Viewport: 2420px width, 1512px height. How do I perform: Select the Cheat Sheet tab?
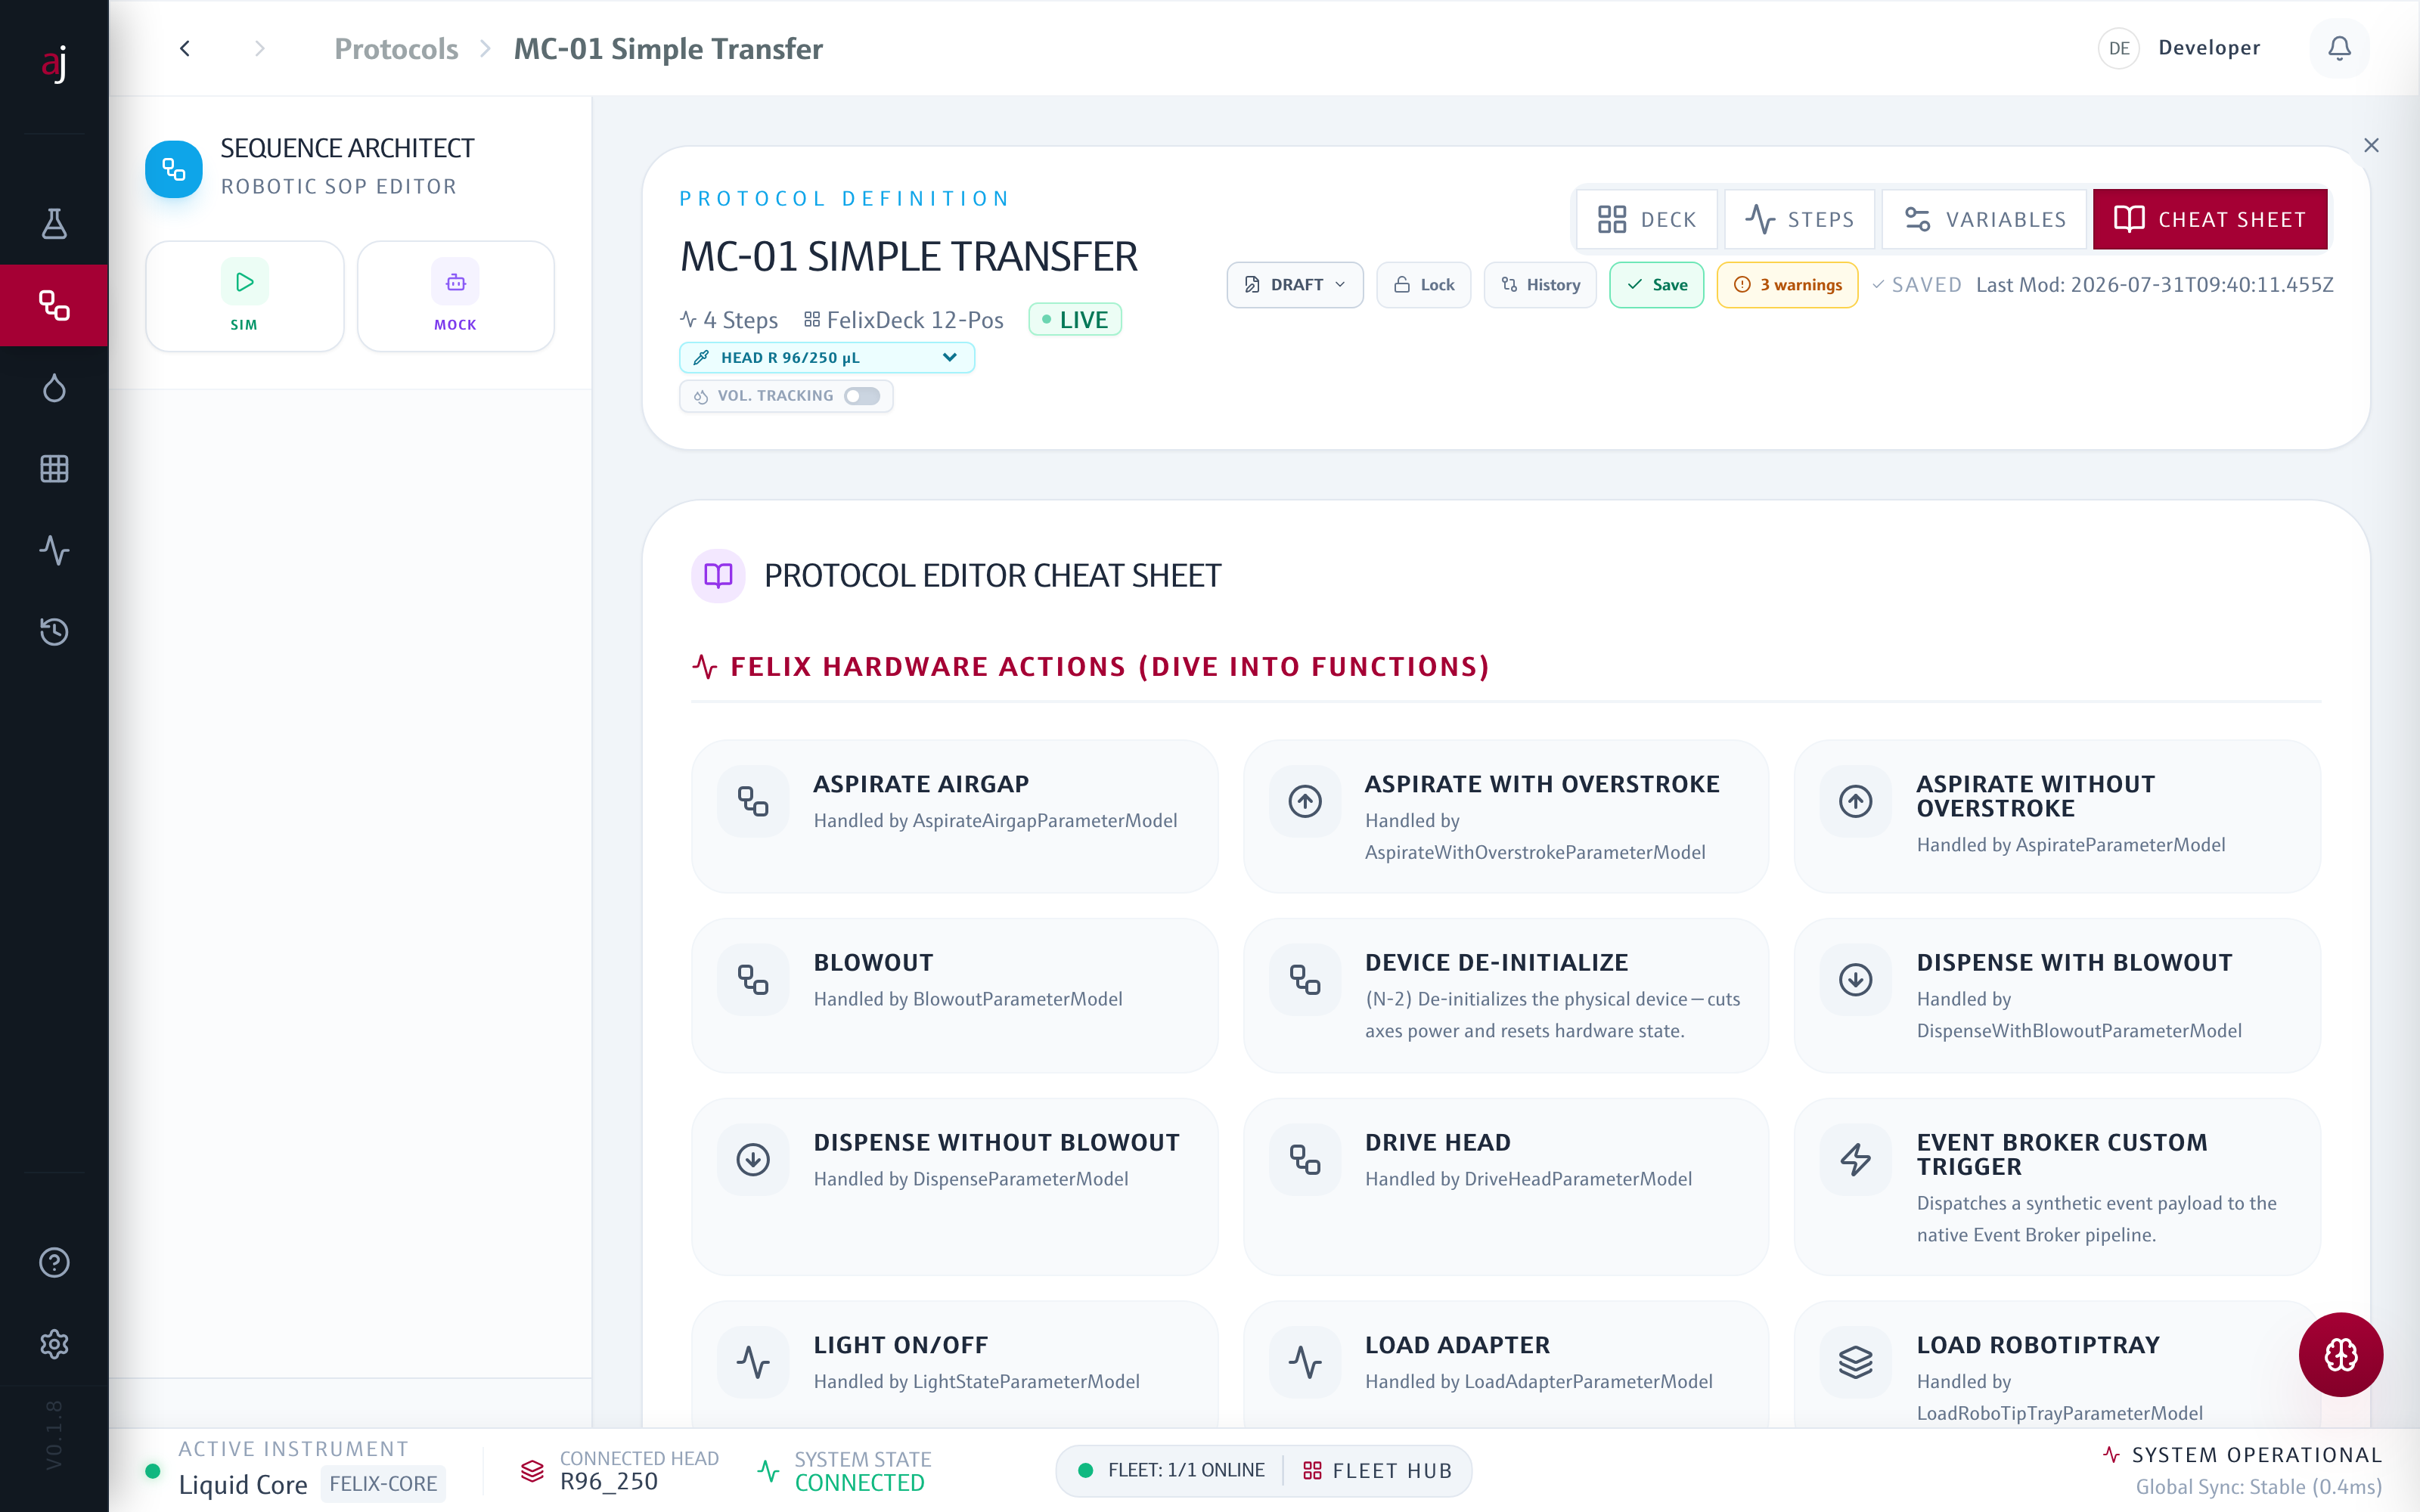(x=2210, y=219)
